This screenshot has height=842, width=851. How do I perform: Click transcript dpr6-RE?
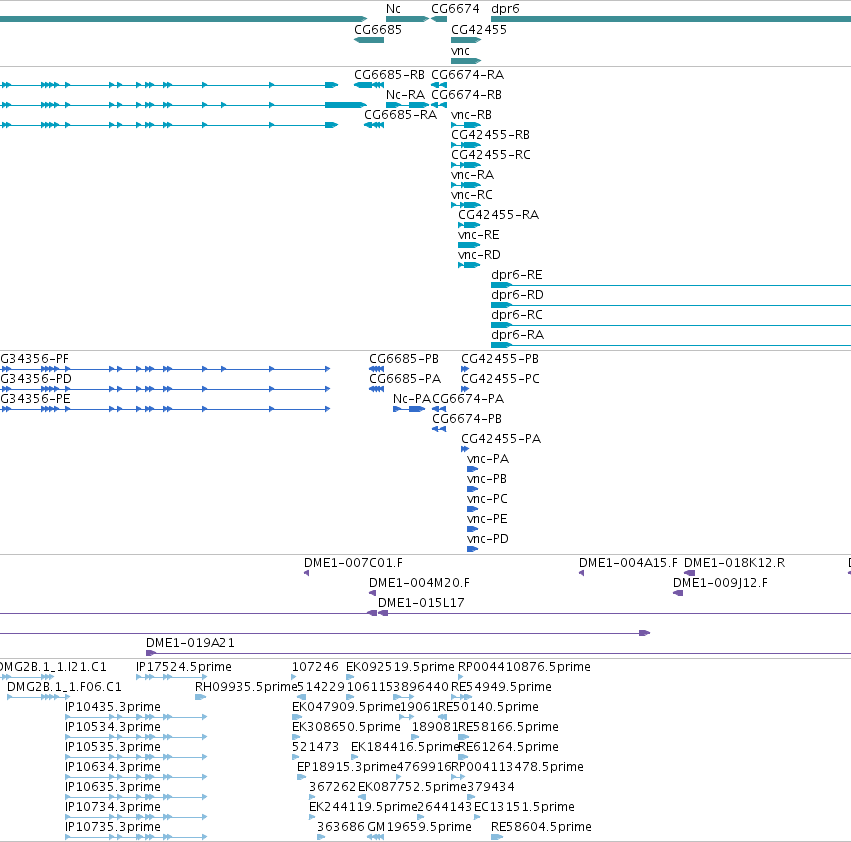tap(516, 275)
